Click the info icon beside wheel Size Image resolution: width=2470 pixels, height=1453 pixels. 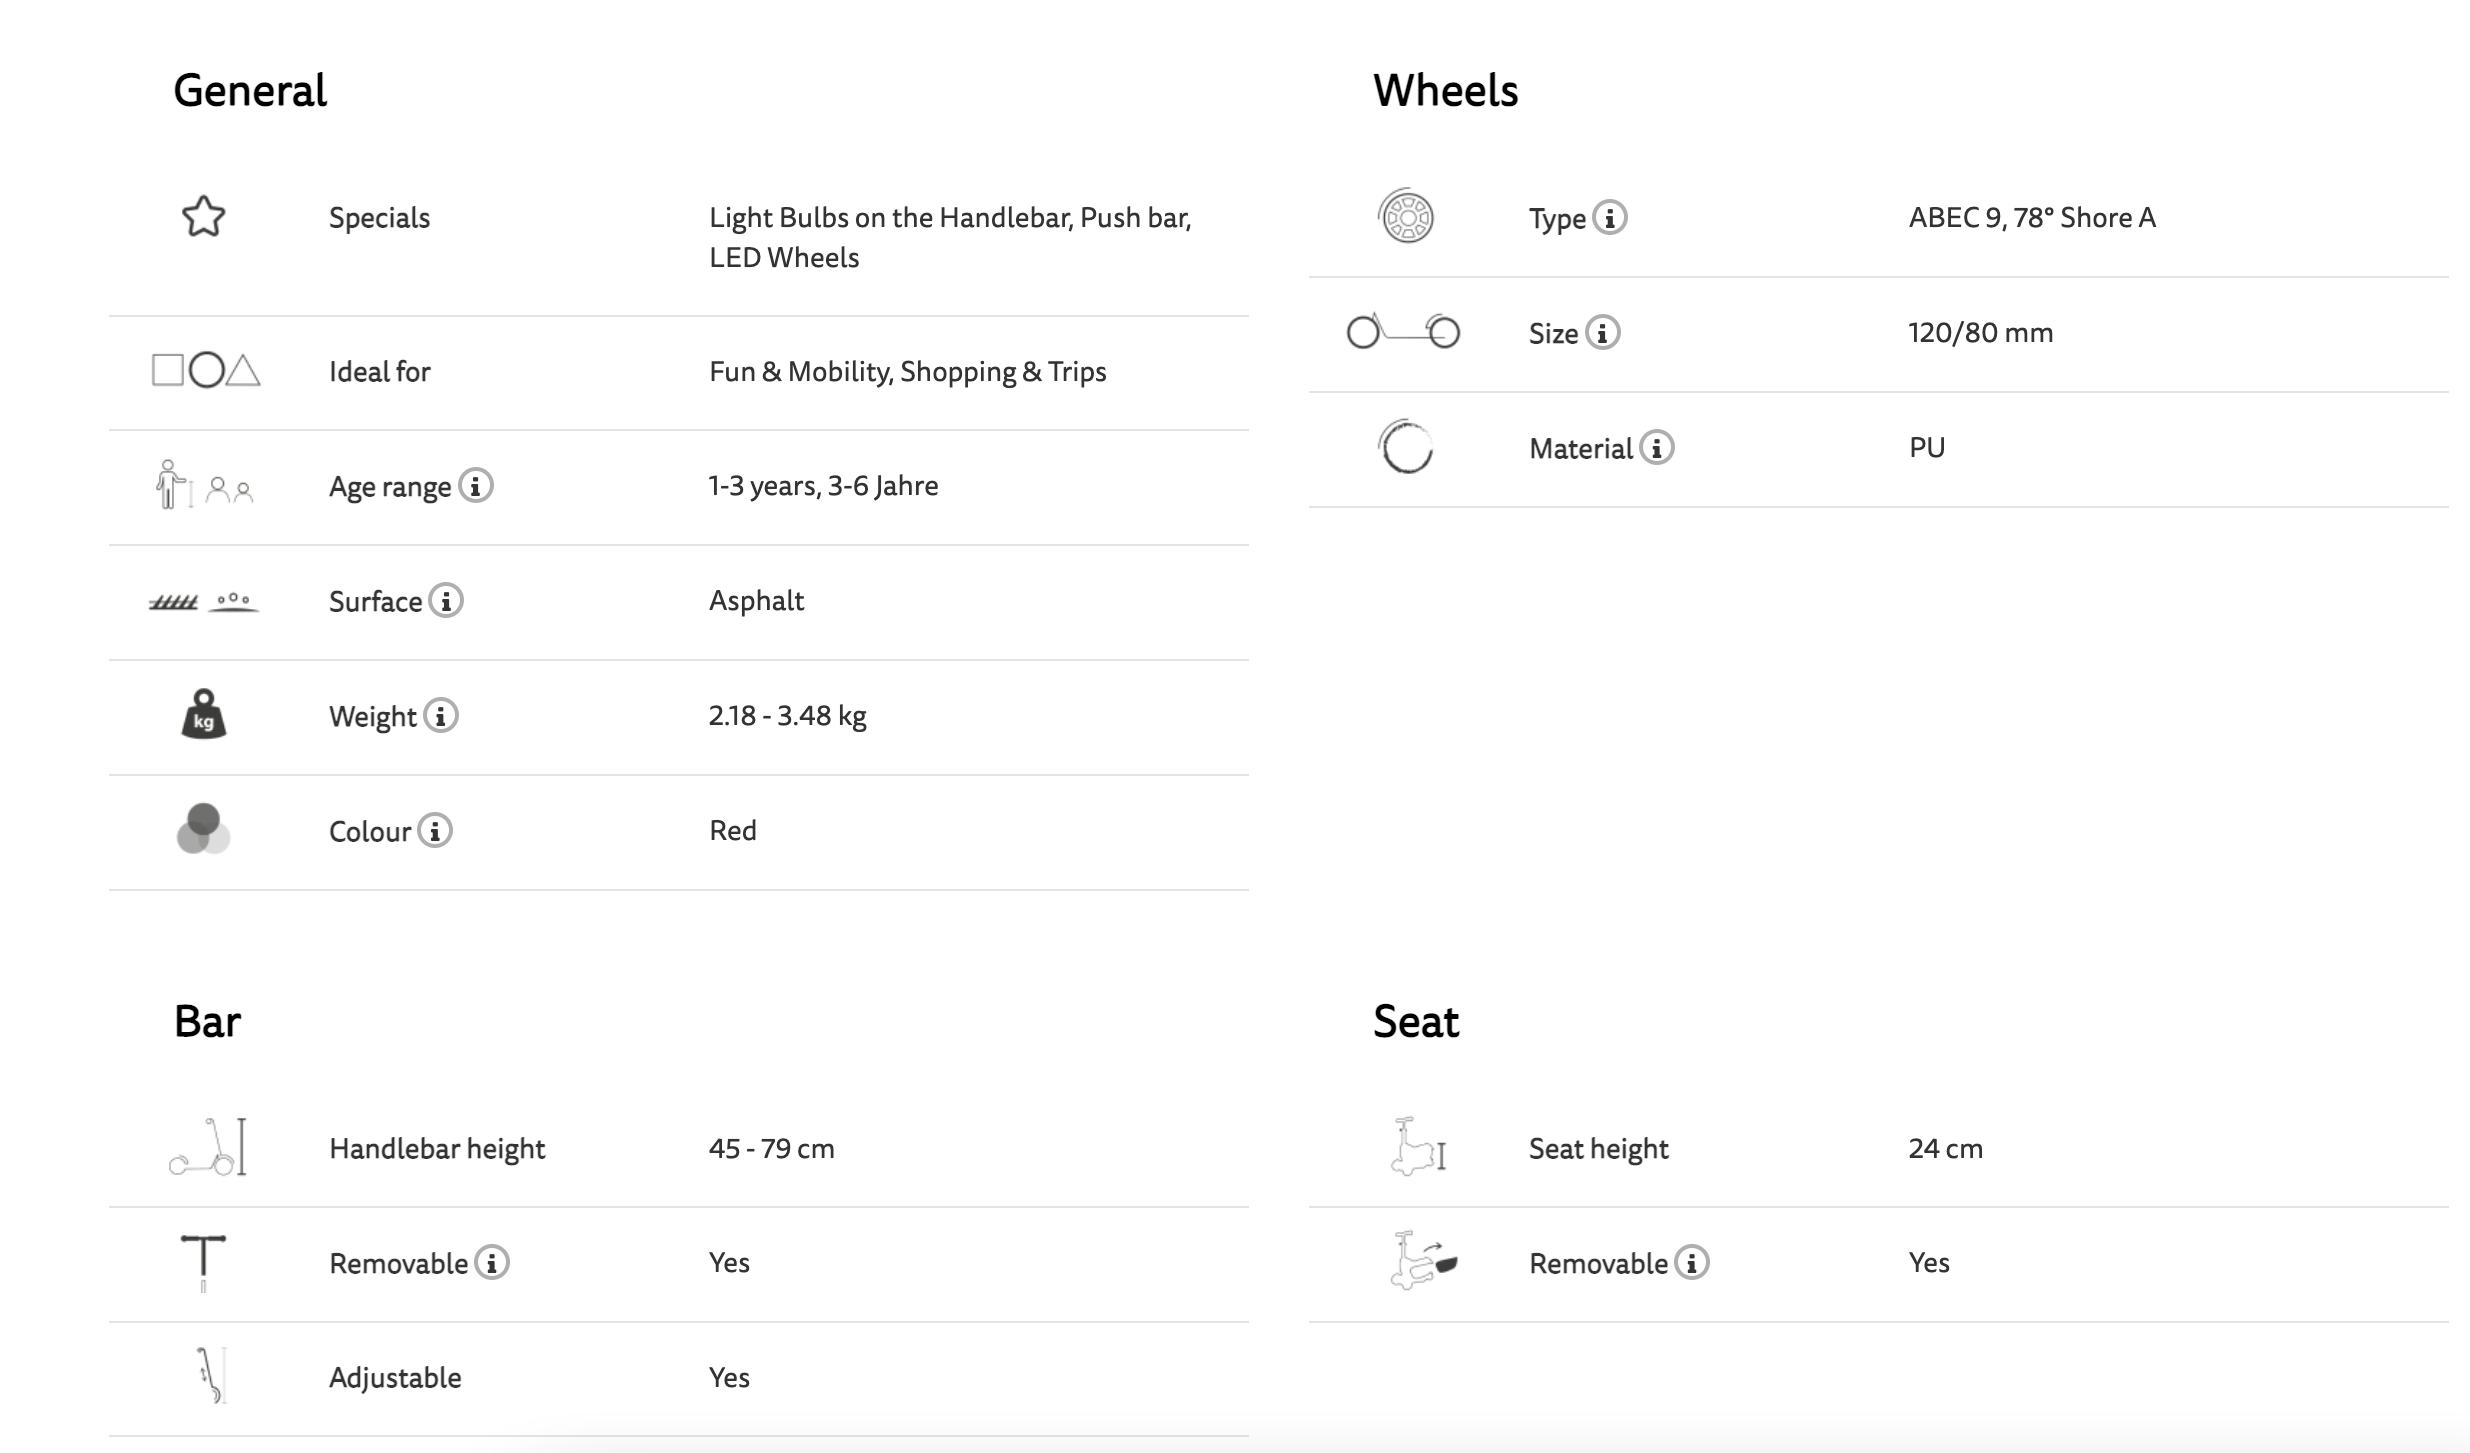pos(1603,333)
